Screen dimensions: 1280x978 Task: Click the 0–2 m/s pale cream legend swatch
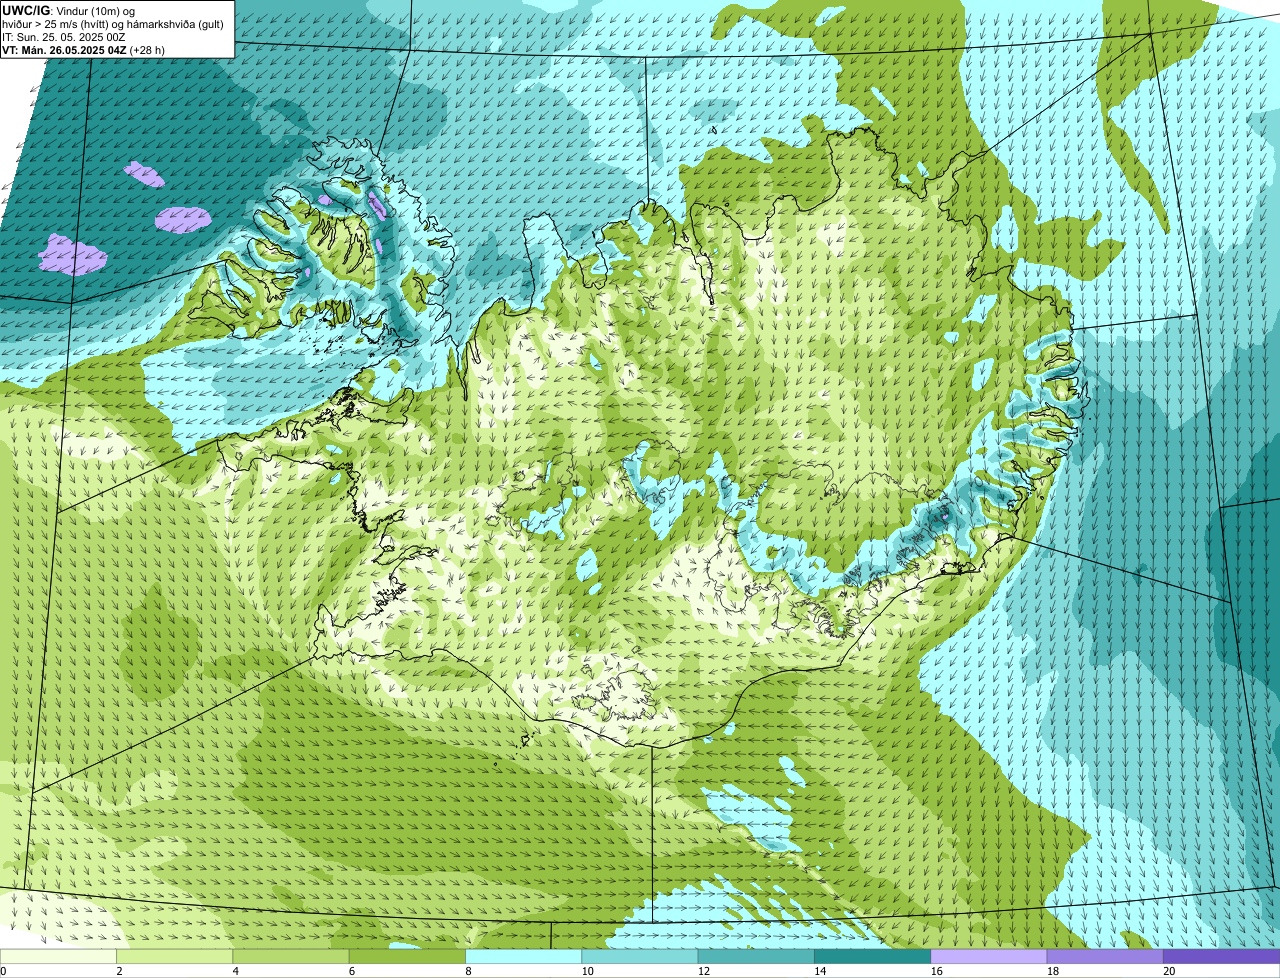coord(58,957)
